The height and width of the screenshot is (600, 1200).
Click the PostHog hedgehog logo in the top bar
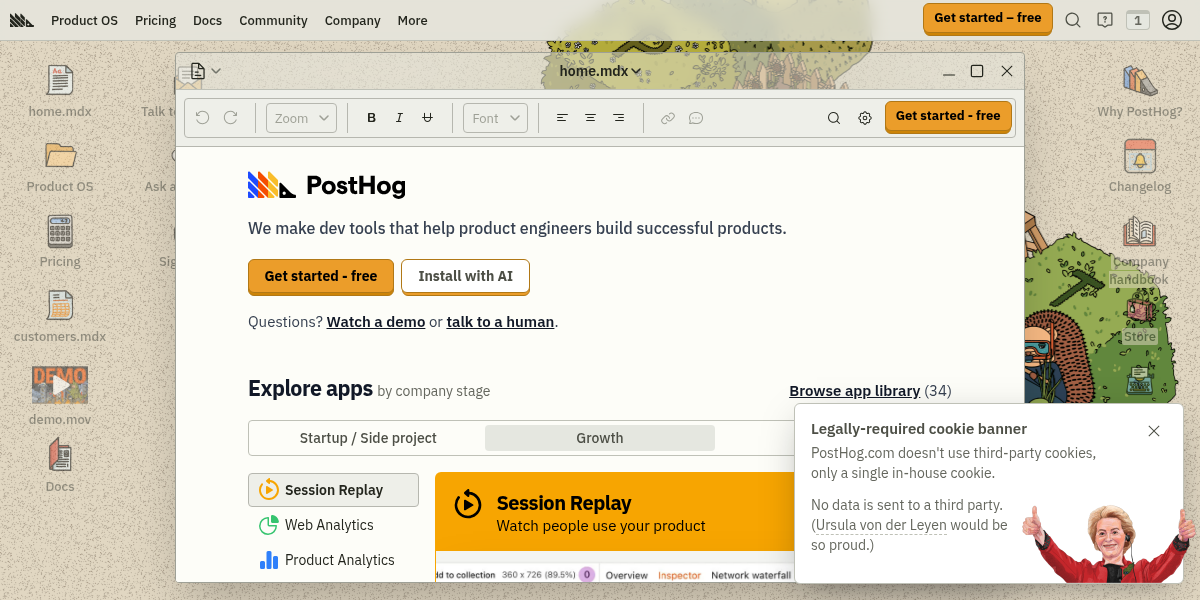tap(21, 19)
